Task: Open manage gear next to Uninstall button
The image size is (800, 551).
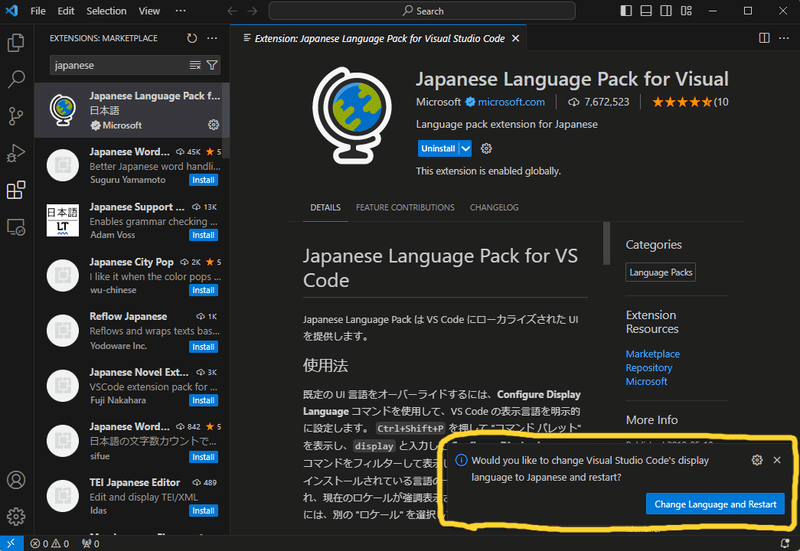Action: tap(486, 148)
